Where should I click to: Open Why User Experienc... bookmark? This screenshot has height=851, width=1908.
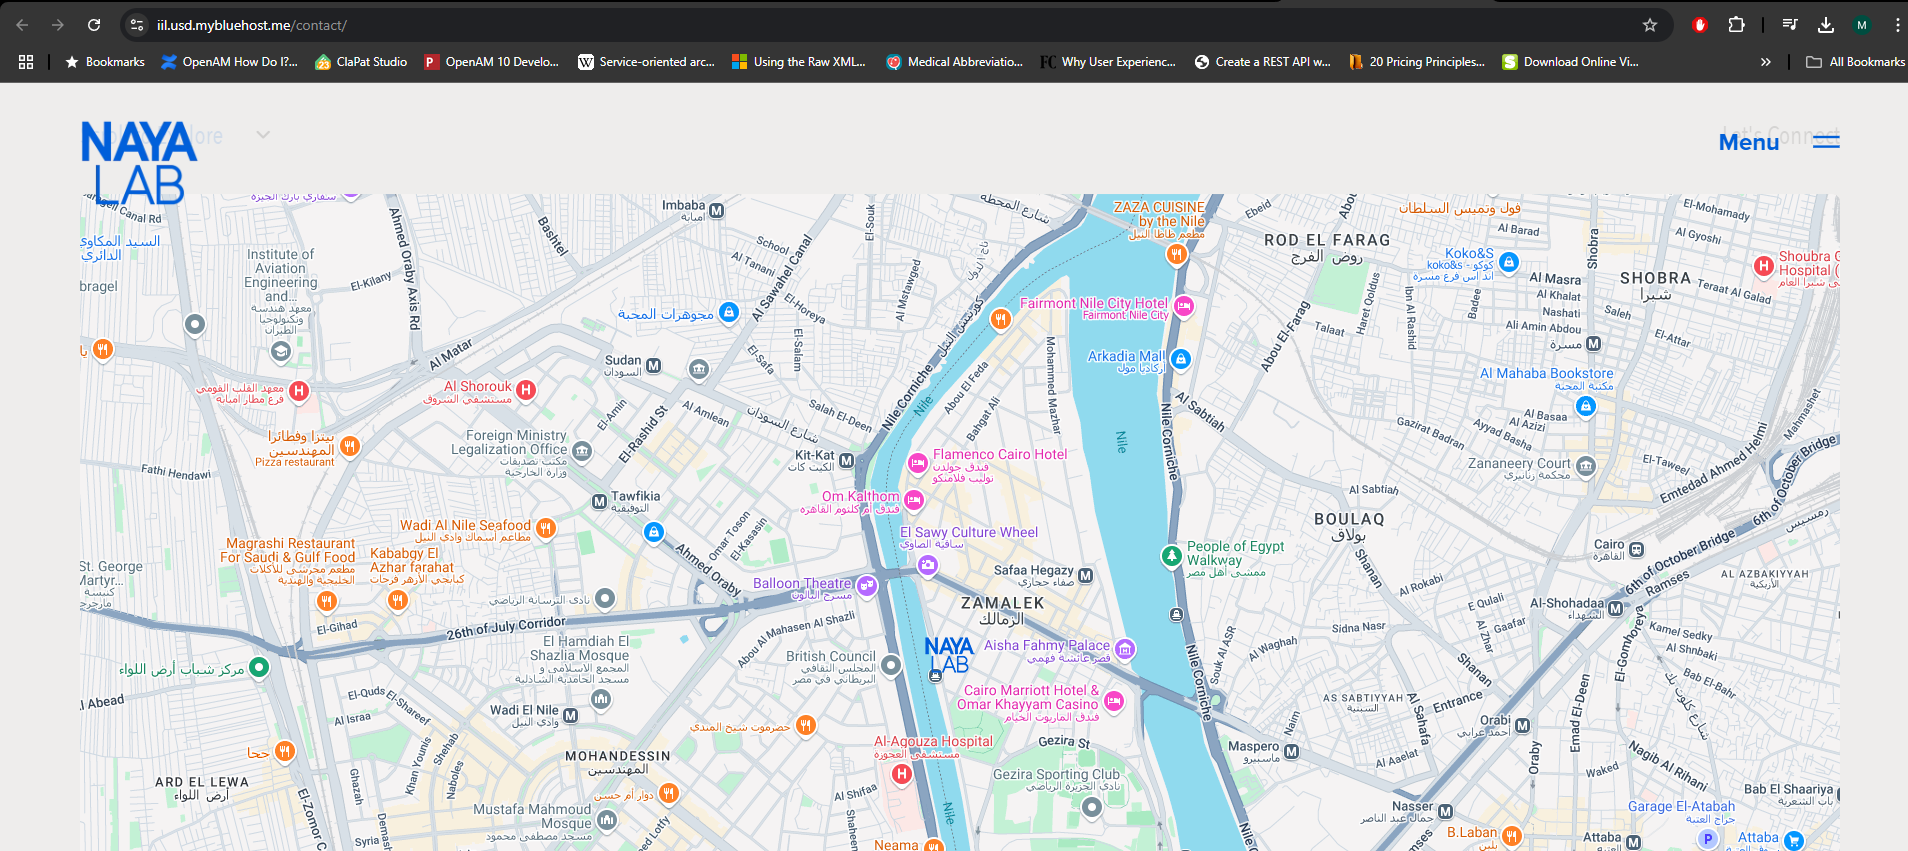1109,62
